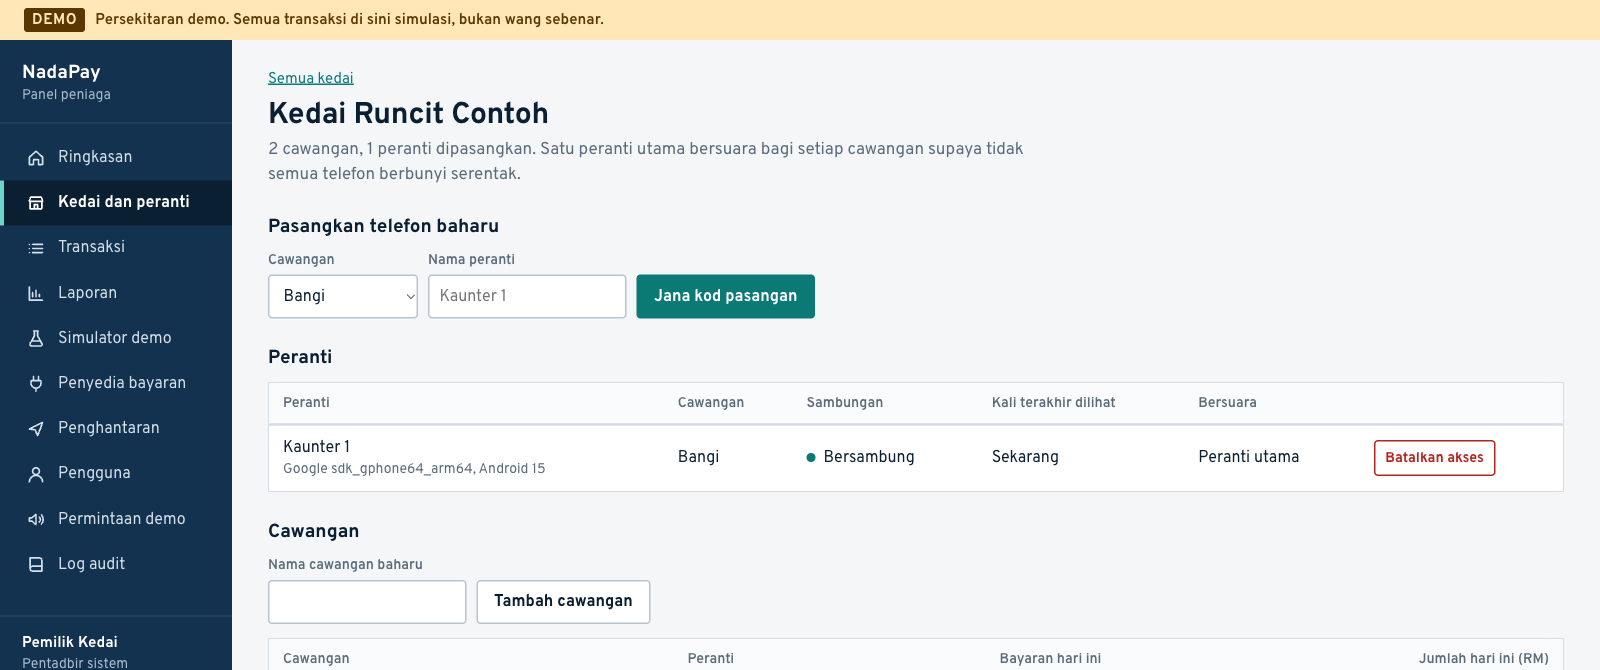Click the Kedai dan peranti store icon
Image resolution: width=1600 pixels, height=670 pixels.
click(36, 203)
